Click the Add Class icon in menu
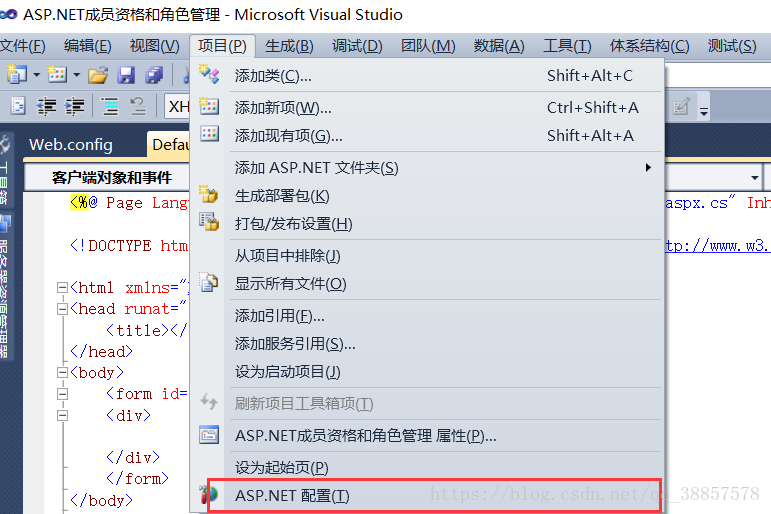This screenshot has width=771, height=514. click(209, 74)
